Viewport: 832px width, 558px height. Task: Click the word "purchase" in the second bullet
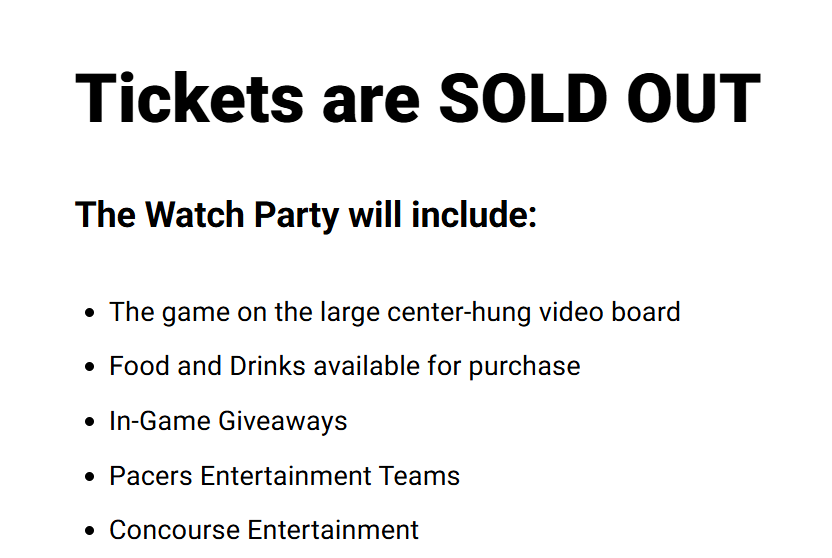coord(524,368)
